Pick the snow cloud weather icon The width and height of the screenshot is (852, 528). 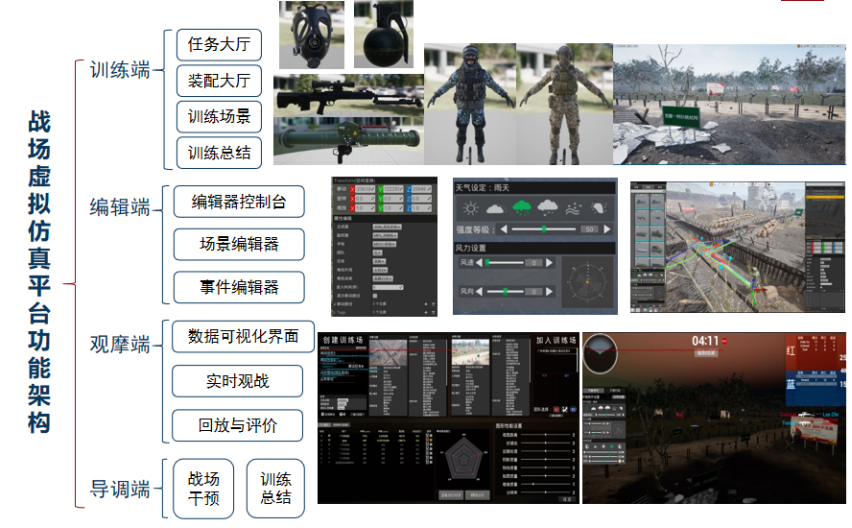coord(547,208)
